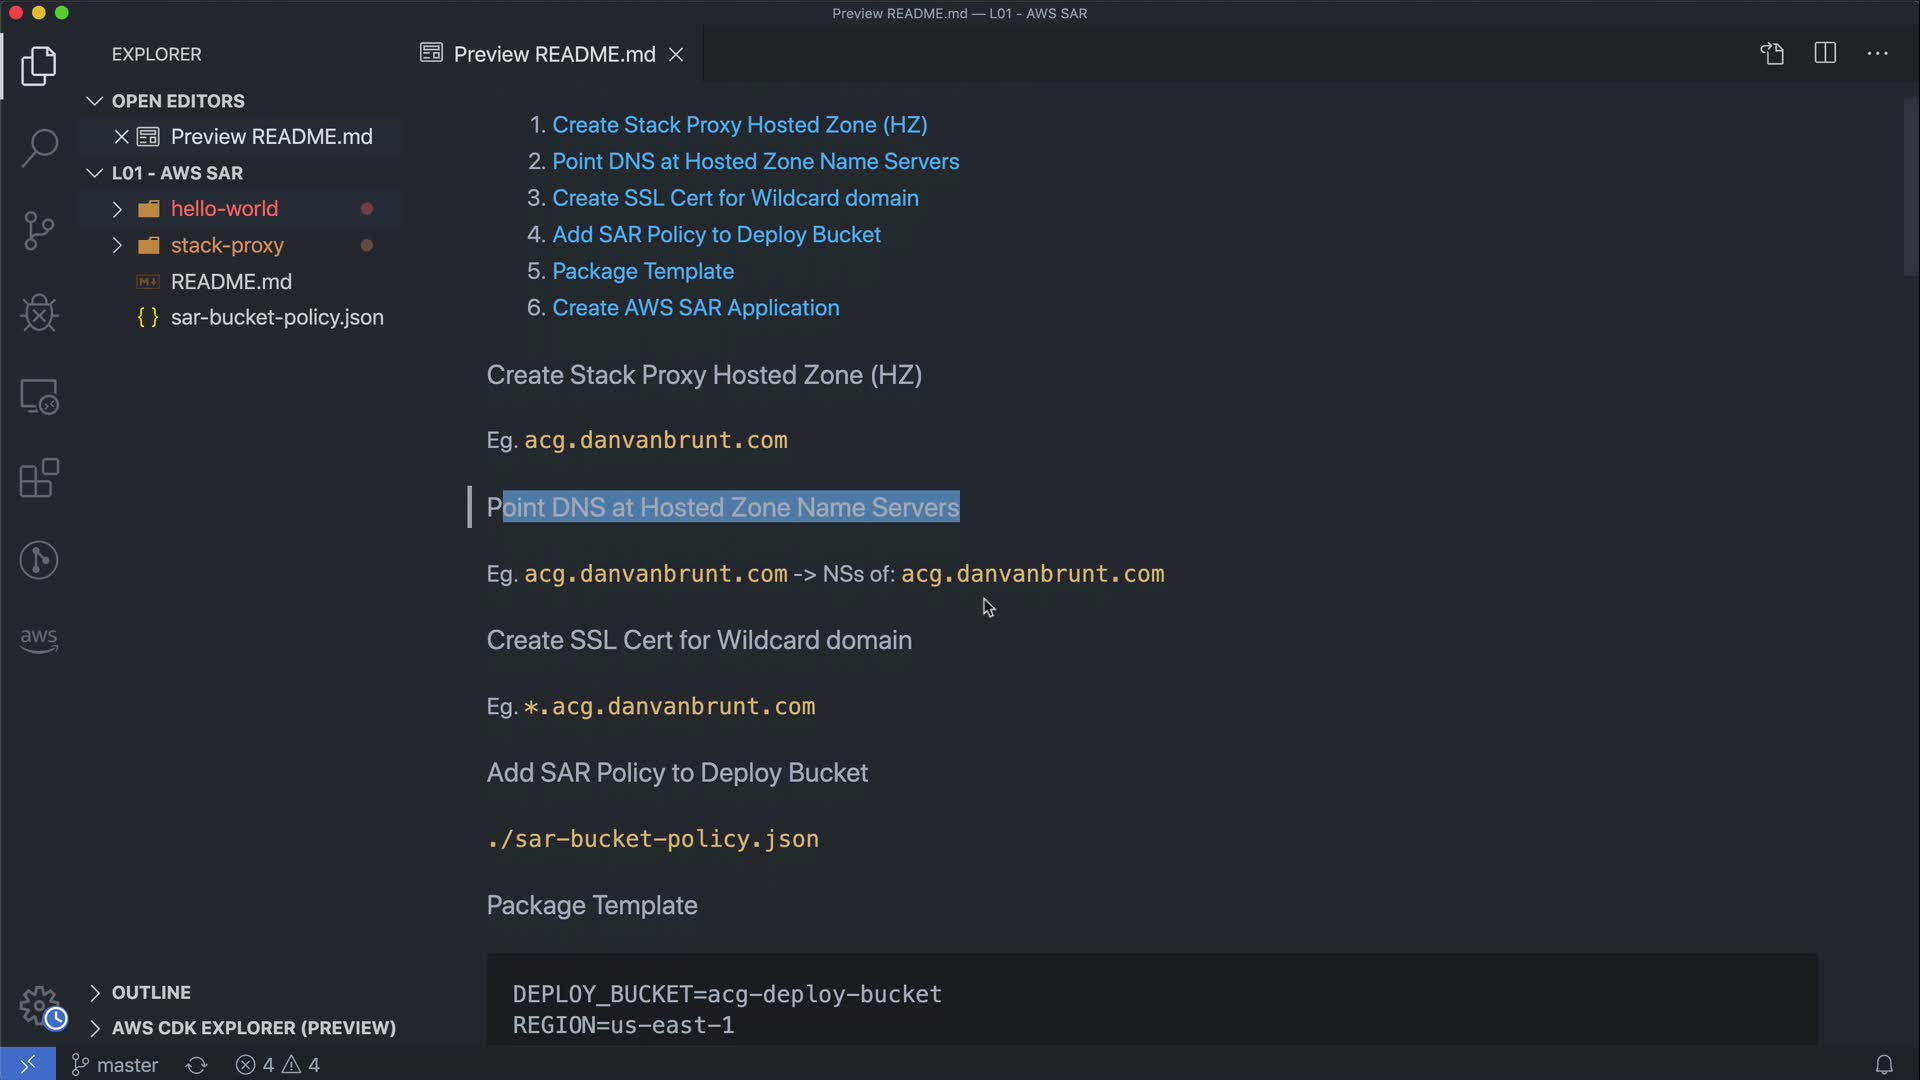This screenshot has height=1080, width=1920.
Task: Follow the Create AWS SAR Application link
Action: pyautogui.click(x=695, y=308)
